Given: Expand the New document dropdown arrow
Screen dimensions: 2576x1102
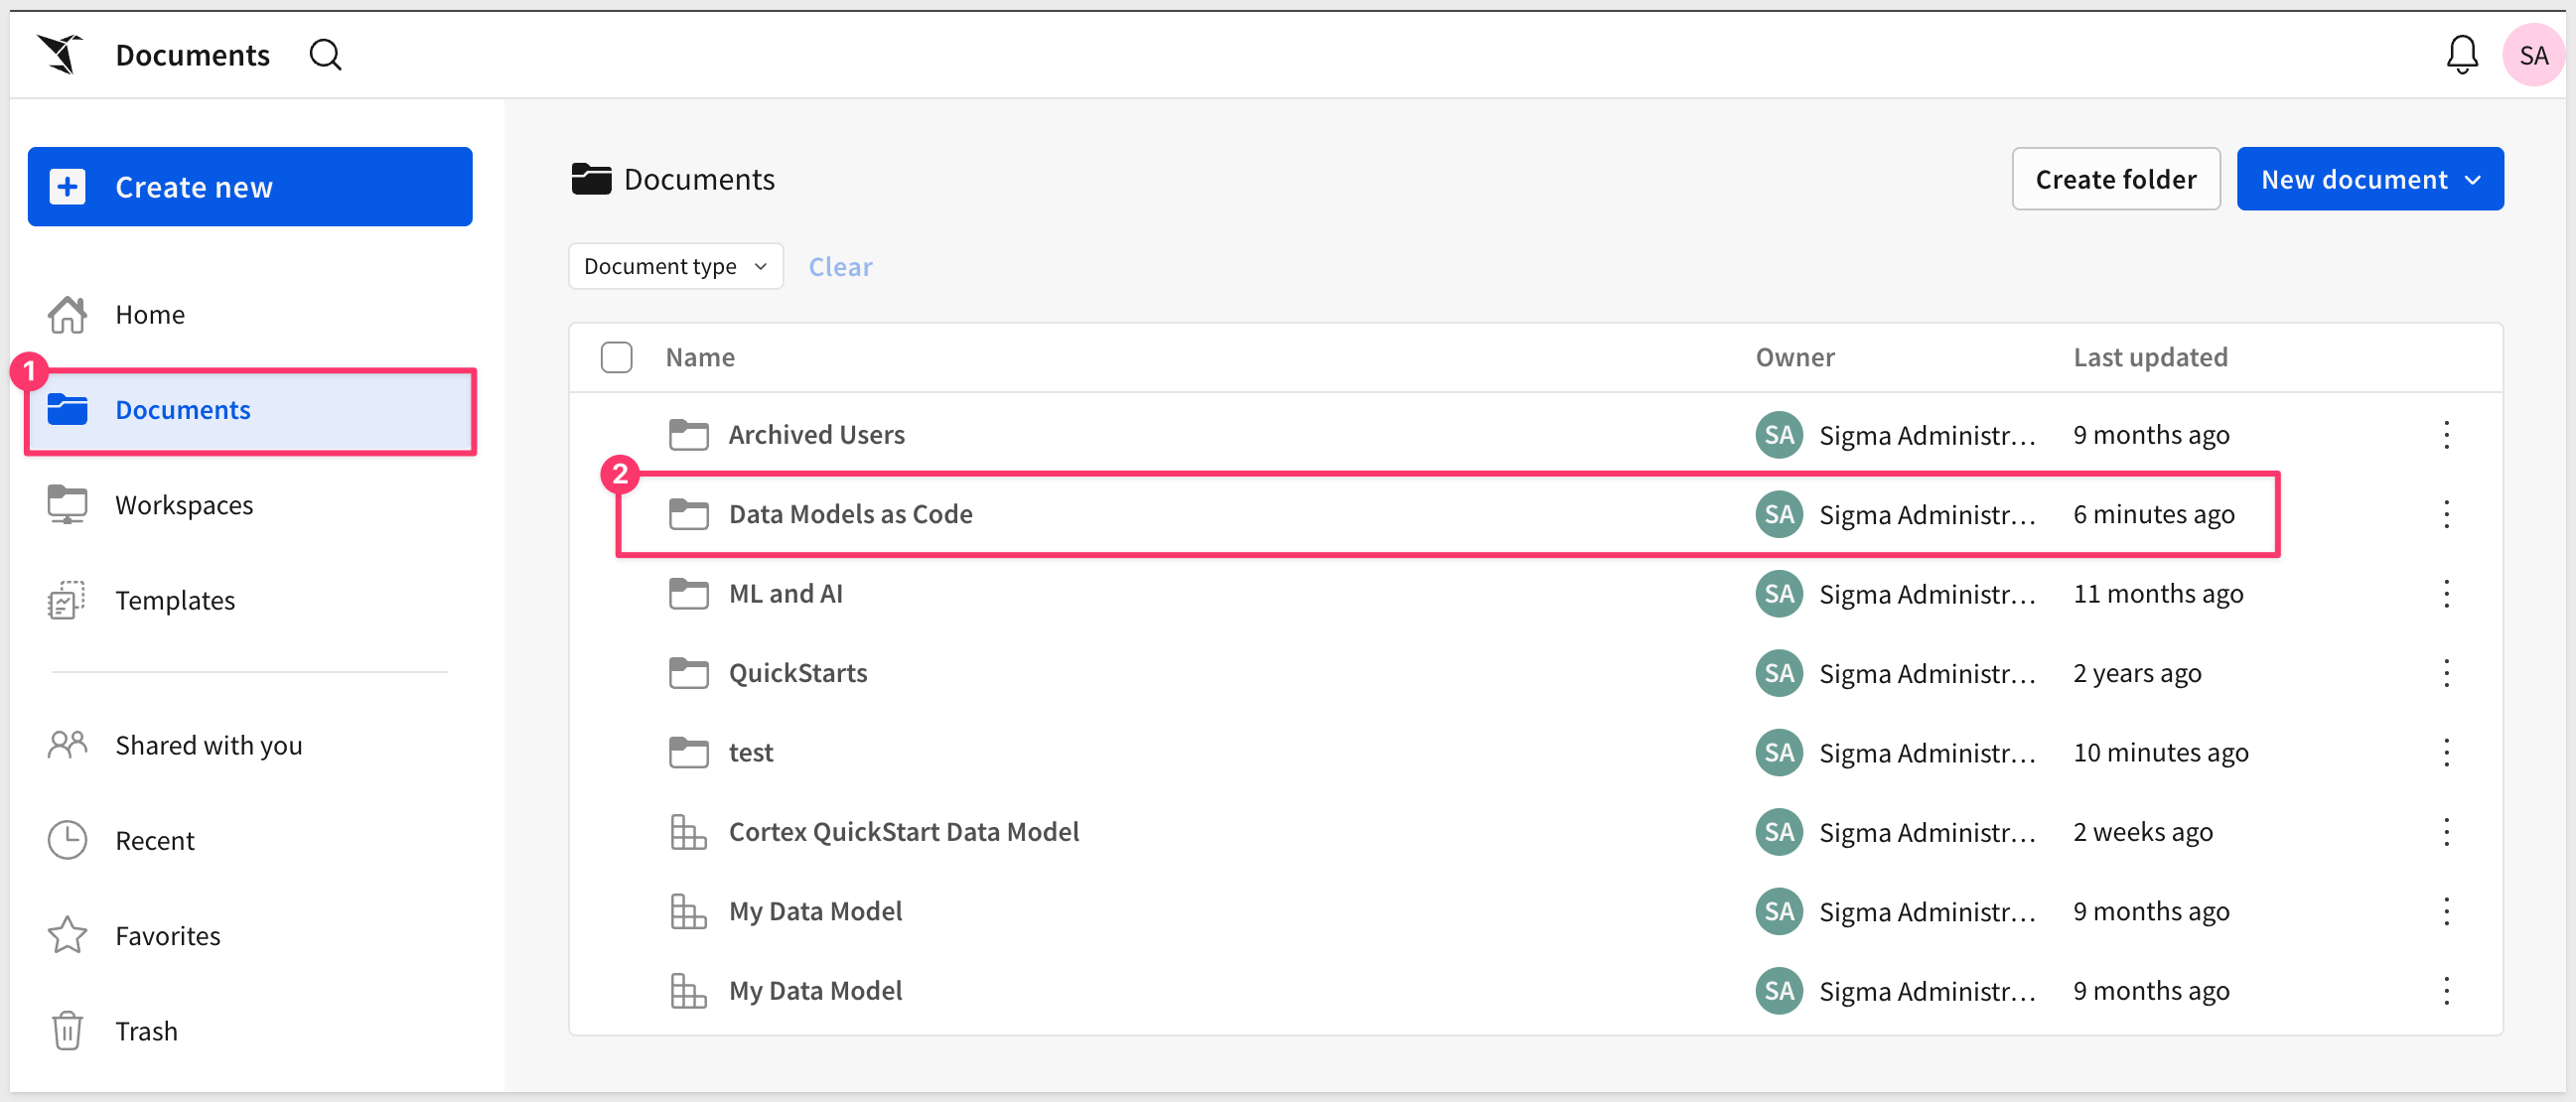Looking at the screenshot, I should tap(2473, 180).
